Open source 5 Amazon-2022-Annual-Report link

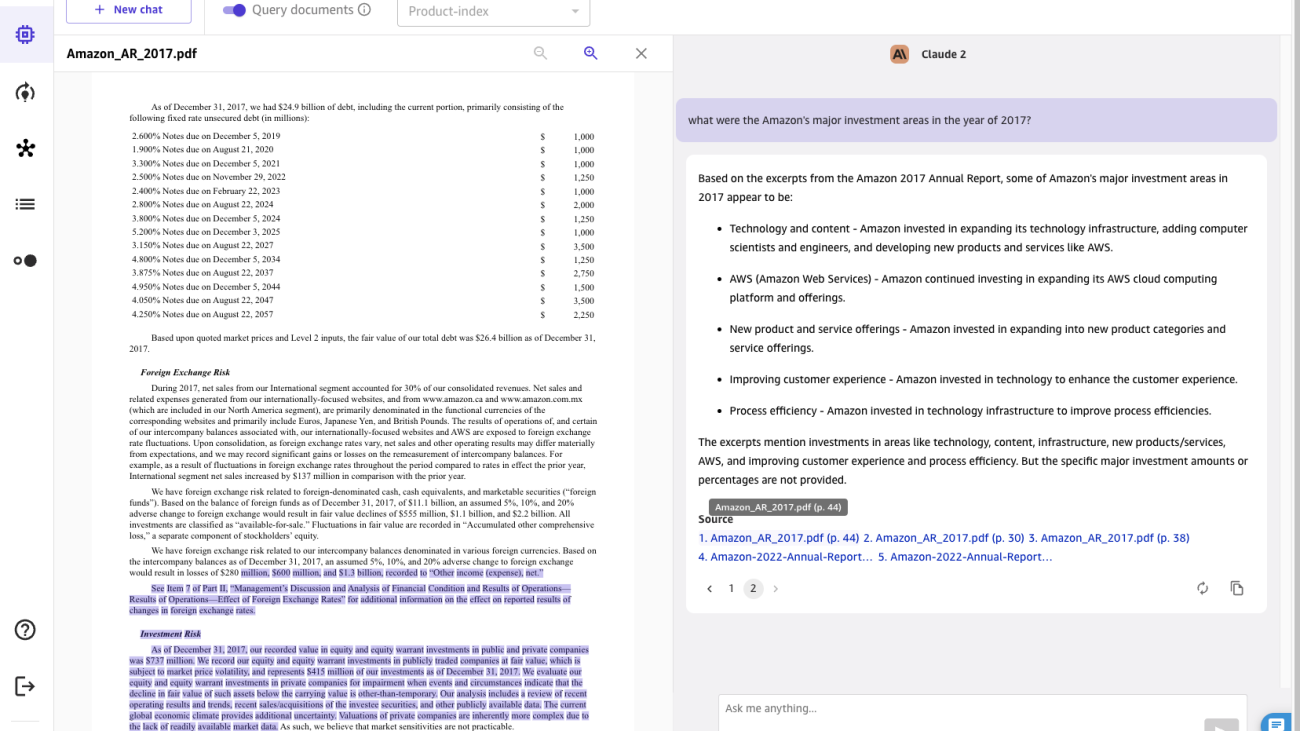[965, 557]
